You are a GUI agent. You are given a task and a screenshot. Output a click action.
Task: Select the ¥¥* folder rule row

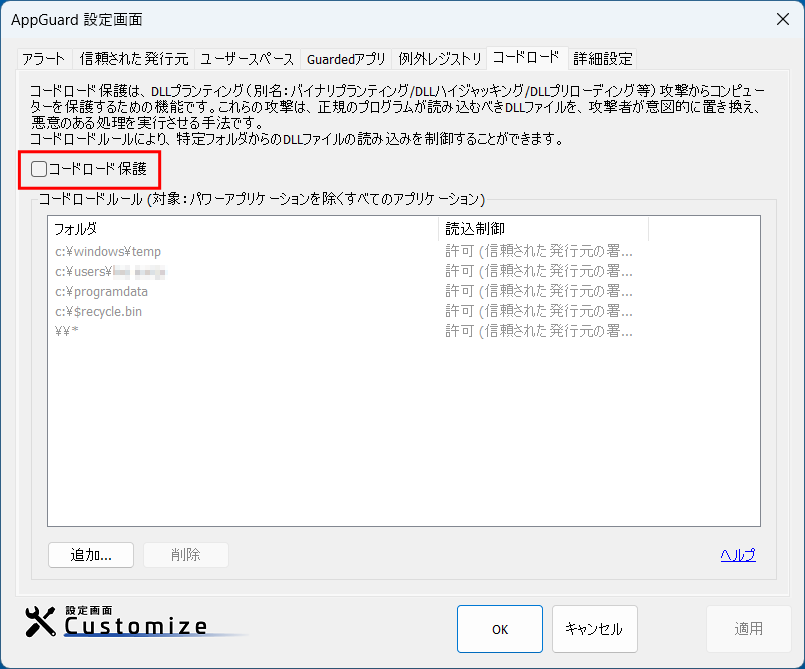coord(67,331)
